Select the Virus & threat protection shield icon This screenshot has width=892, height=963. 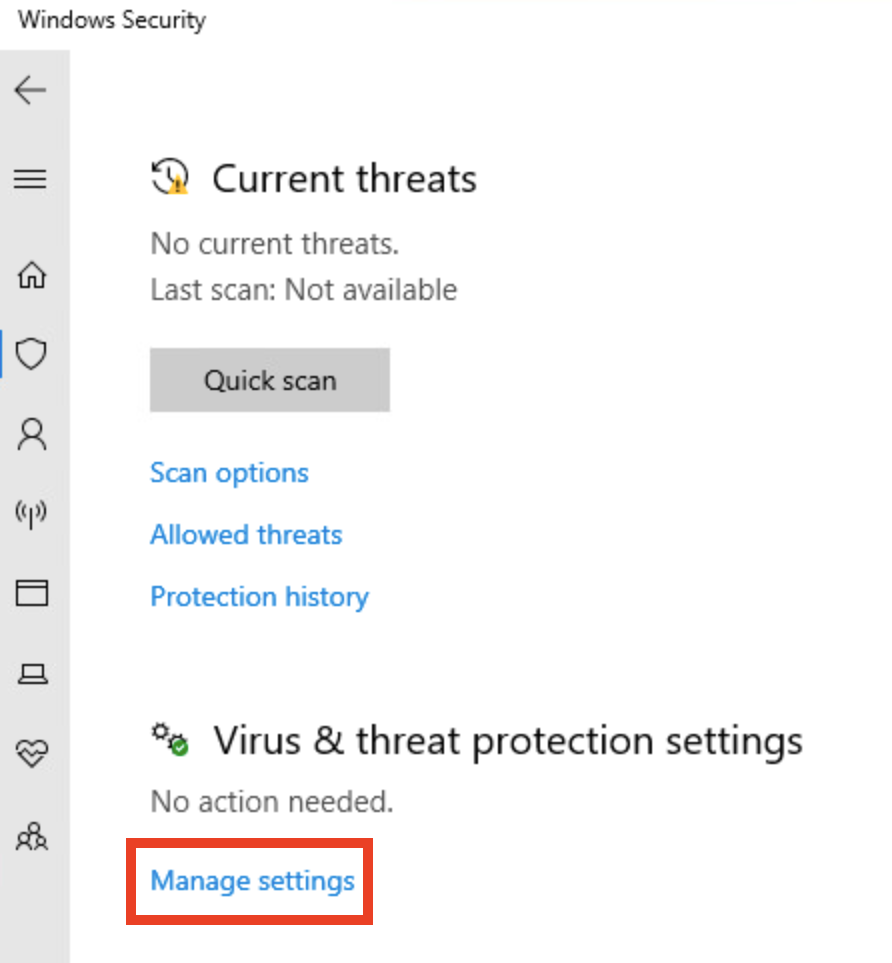(32, 354)
